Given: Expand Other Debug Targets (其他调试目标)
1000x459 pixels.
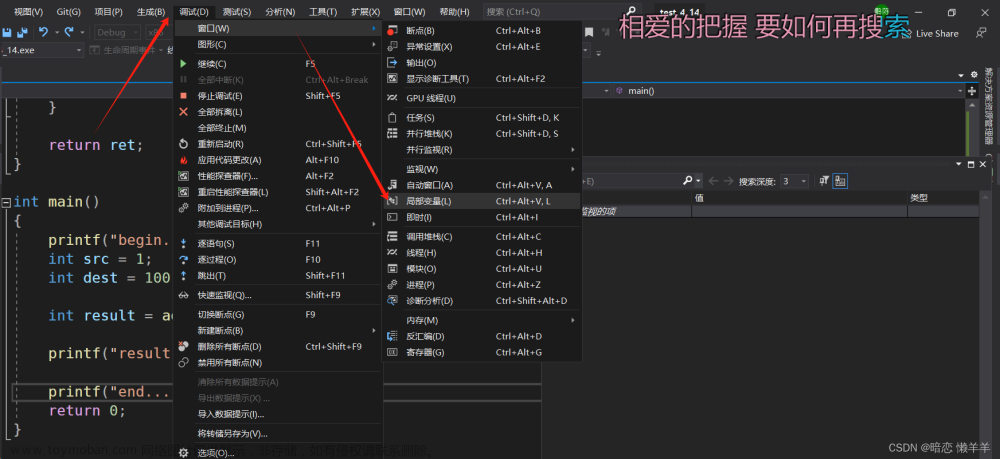Looking at the screenshot, I should [279, 224].
